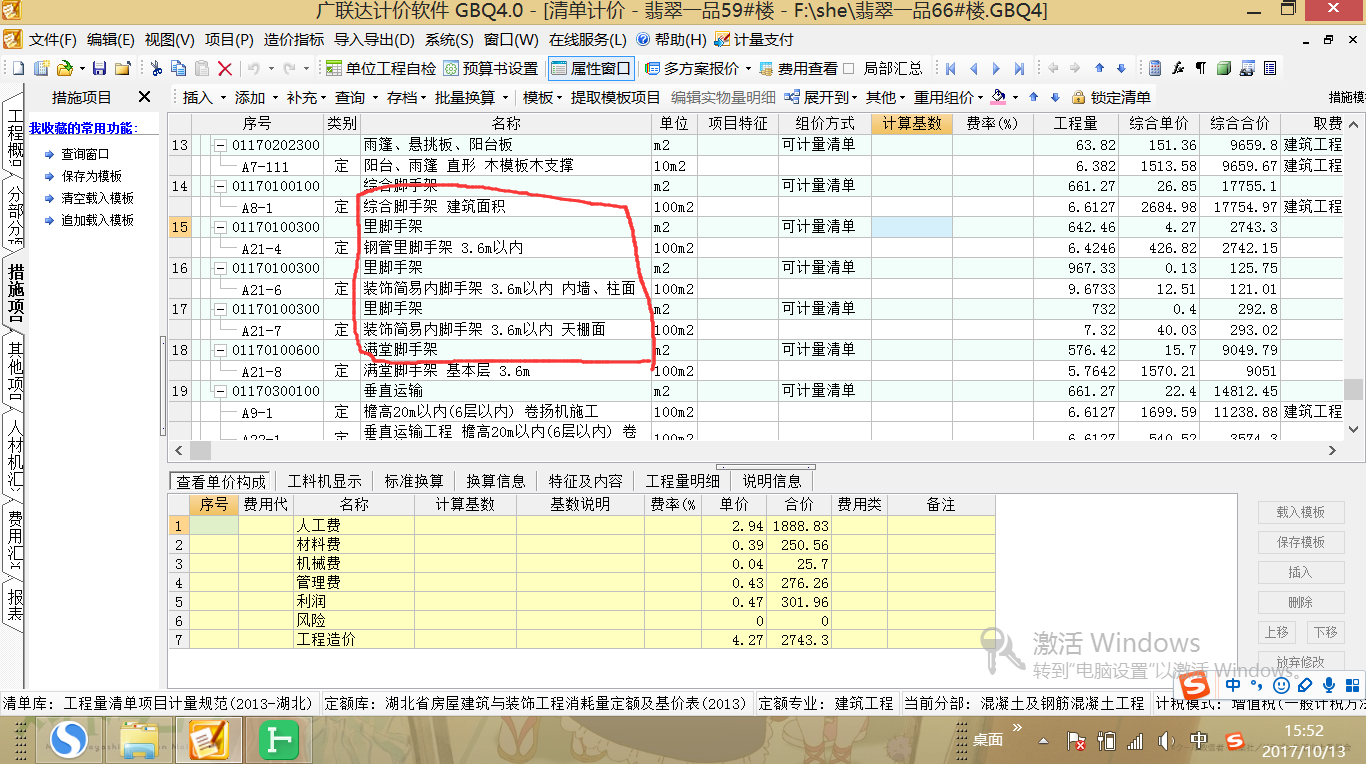The width and height of the screenshot is (1366, 764).
Task: Go to previous record arrow
Action: [x=974, y=68]
